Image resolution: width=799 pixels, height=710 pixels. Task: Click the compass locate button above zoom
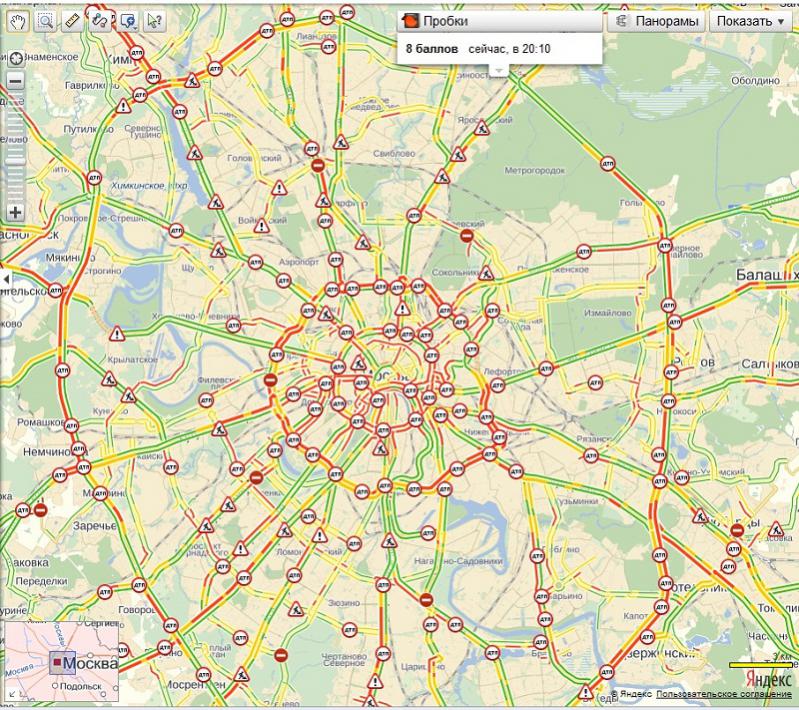(14, 58)
